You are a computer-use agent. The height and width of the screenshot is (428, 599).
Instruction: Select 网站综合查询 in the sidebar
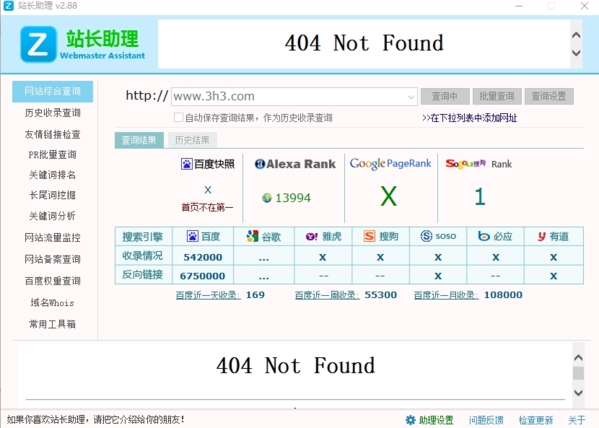pos(53,91)
